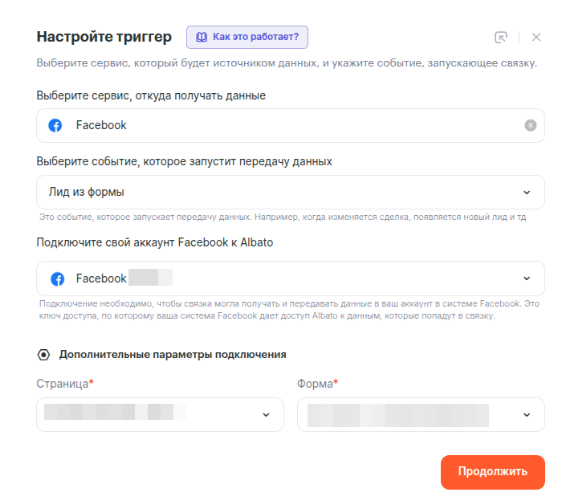Expand the 'Форма' chevron arrow
This screenshot has height=497, width=588.
click(526, 415)
